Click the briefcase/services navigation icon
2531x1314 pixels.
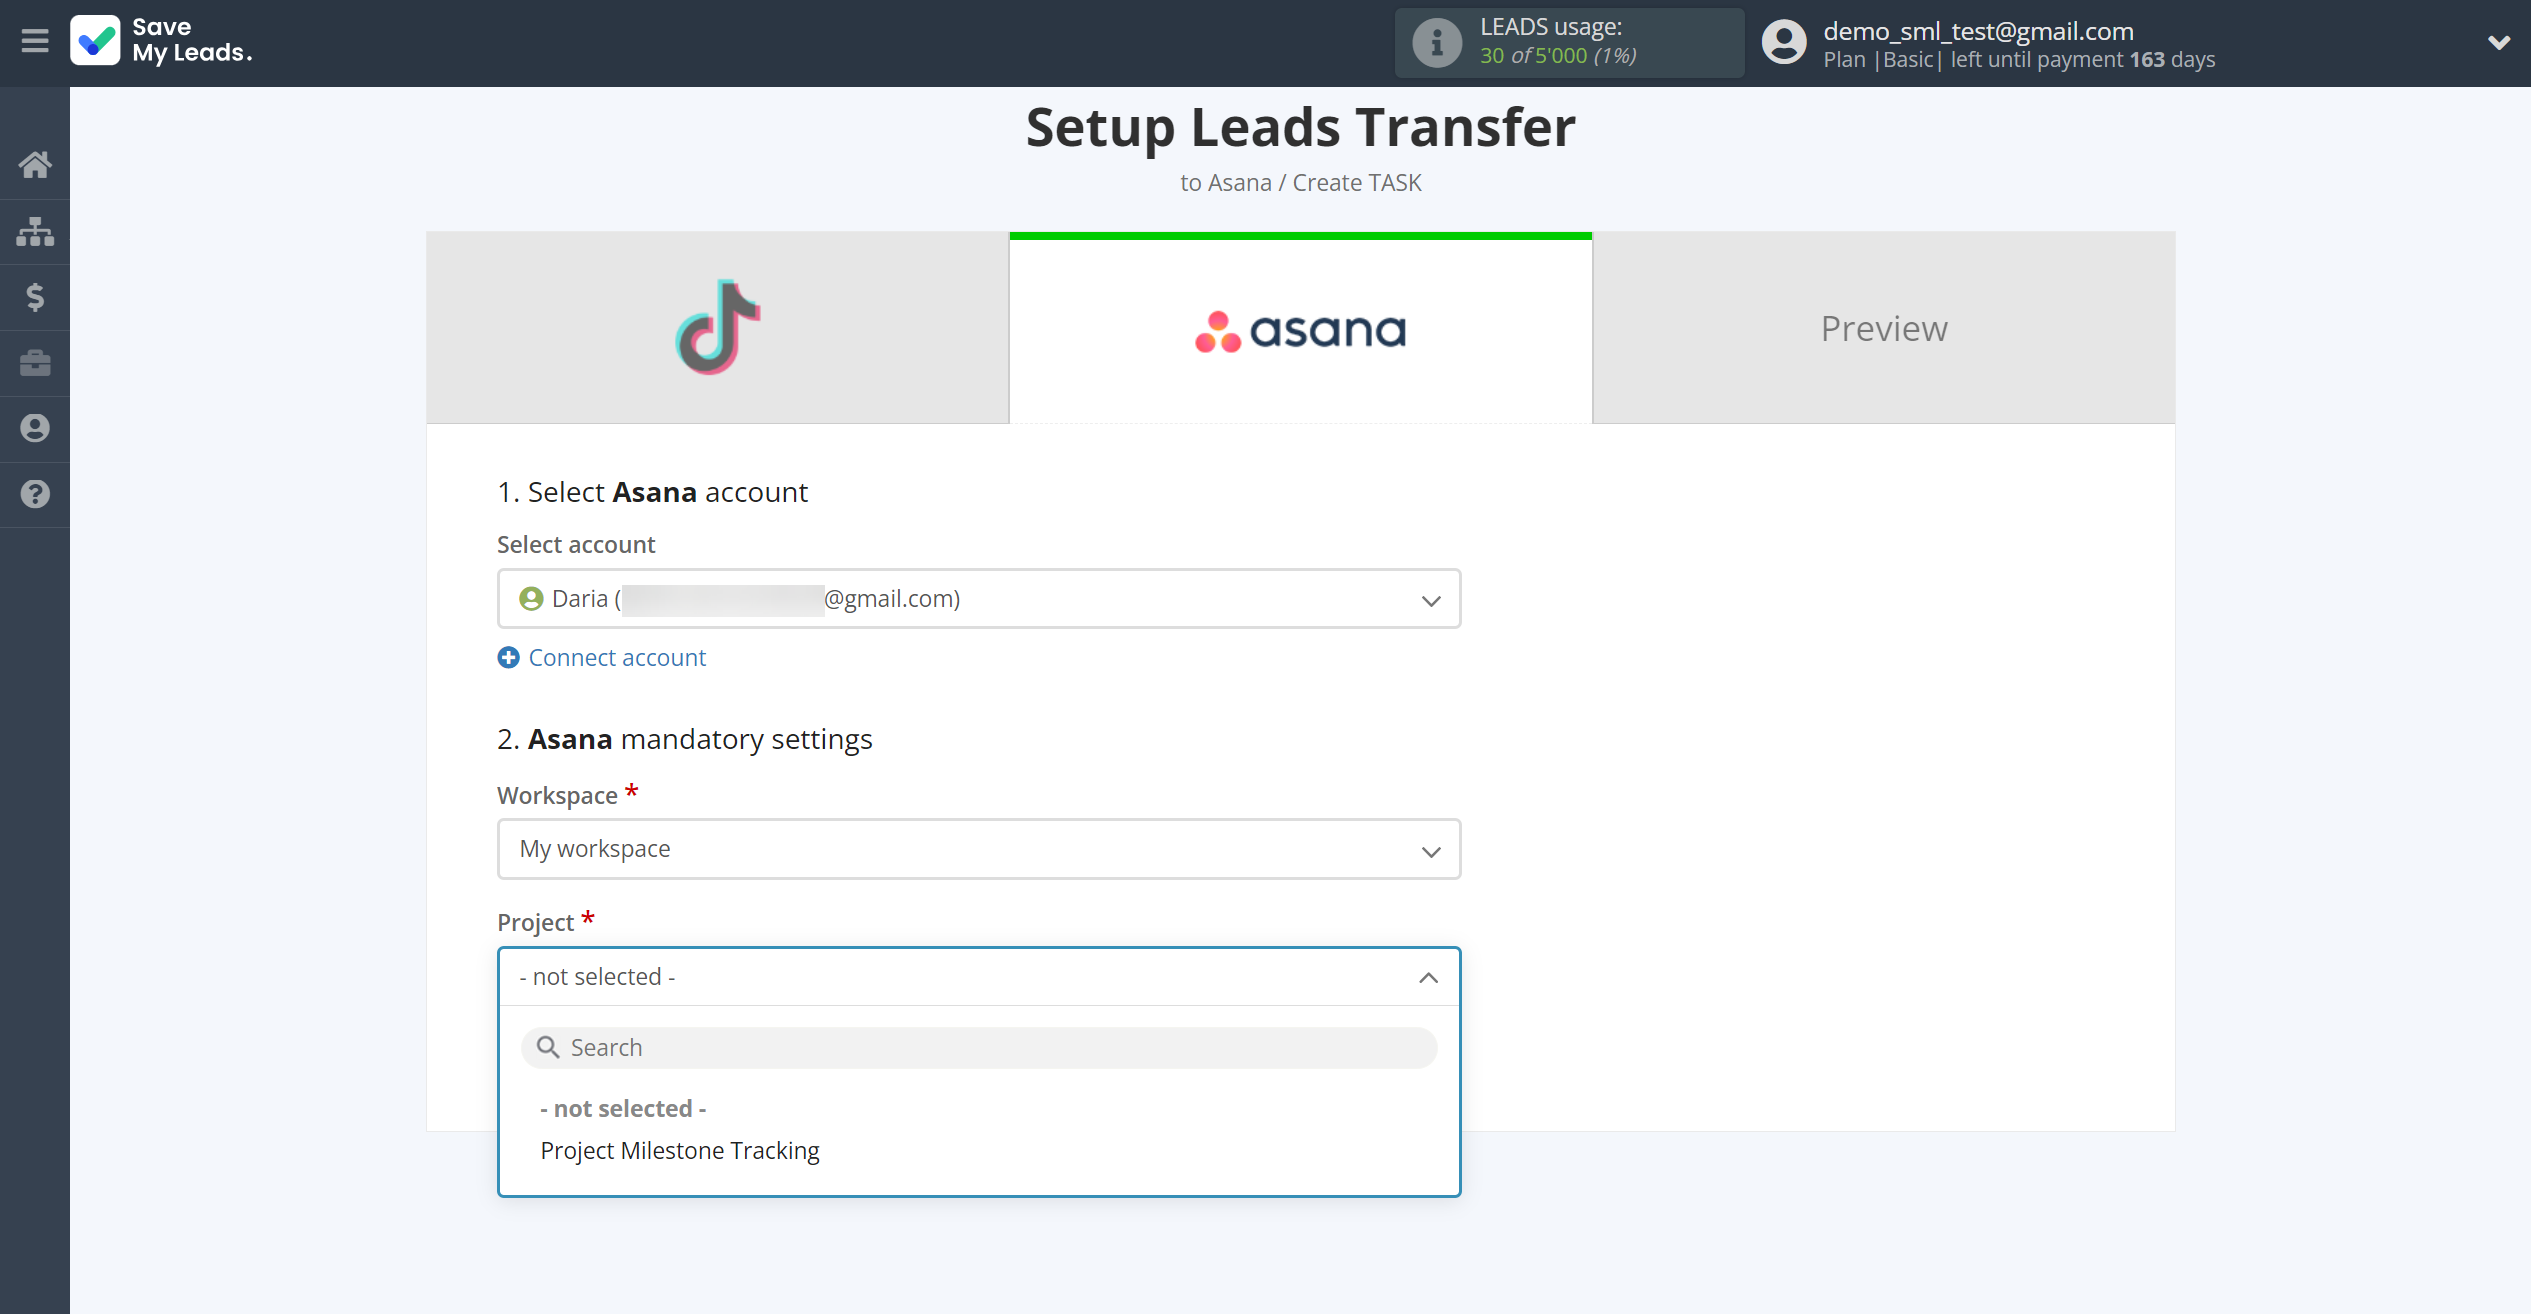click(37, 362)
